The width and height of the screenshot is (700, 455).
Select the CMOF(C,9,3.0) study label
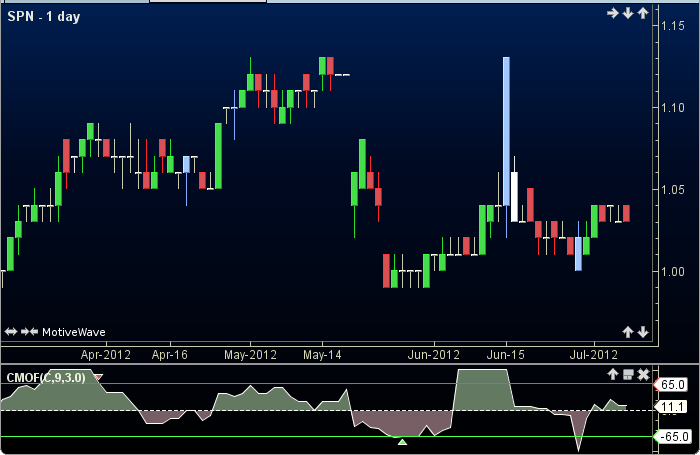tap(46, 378)
